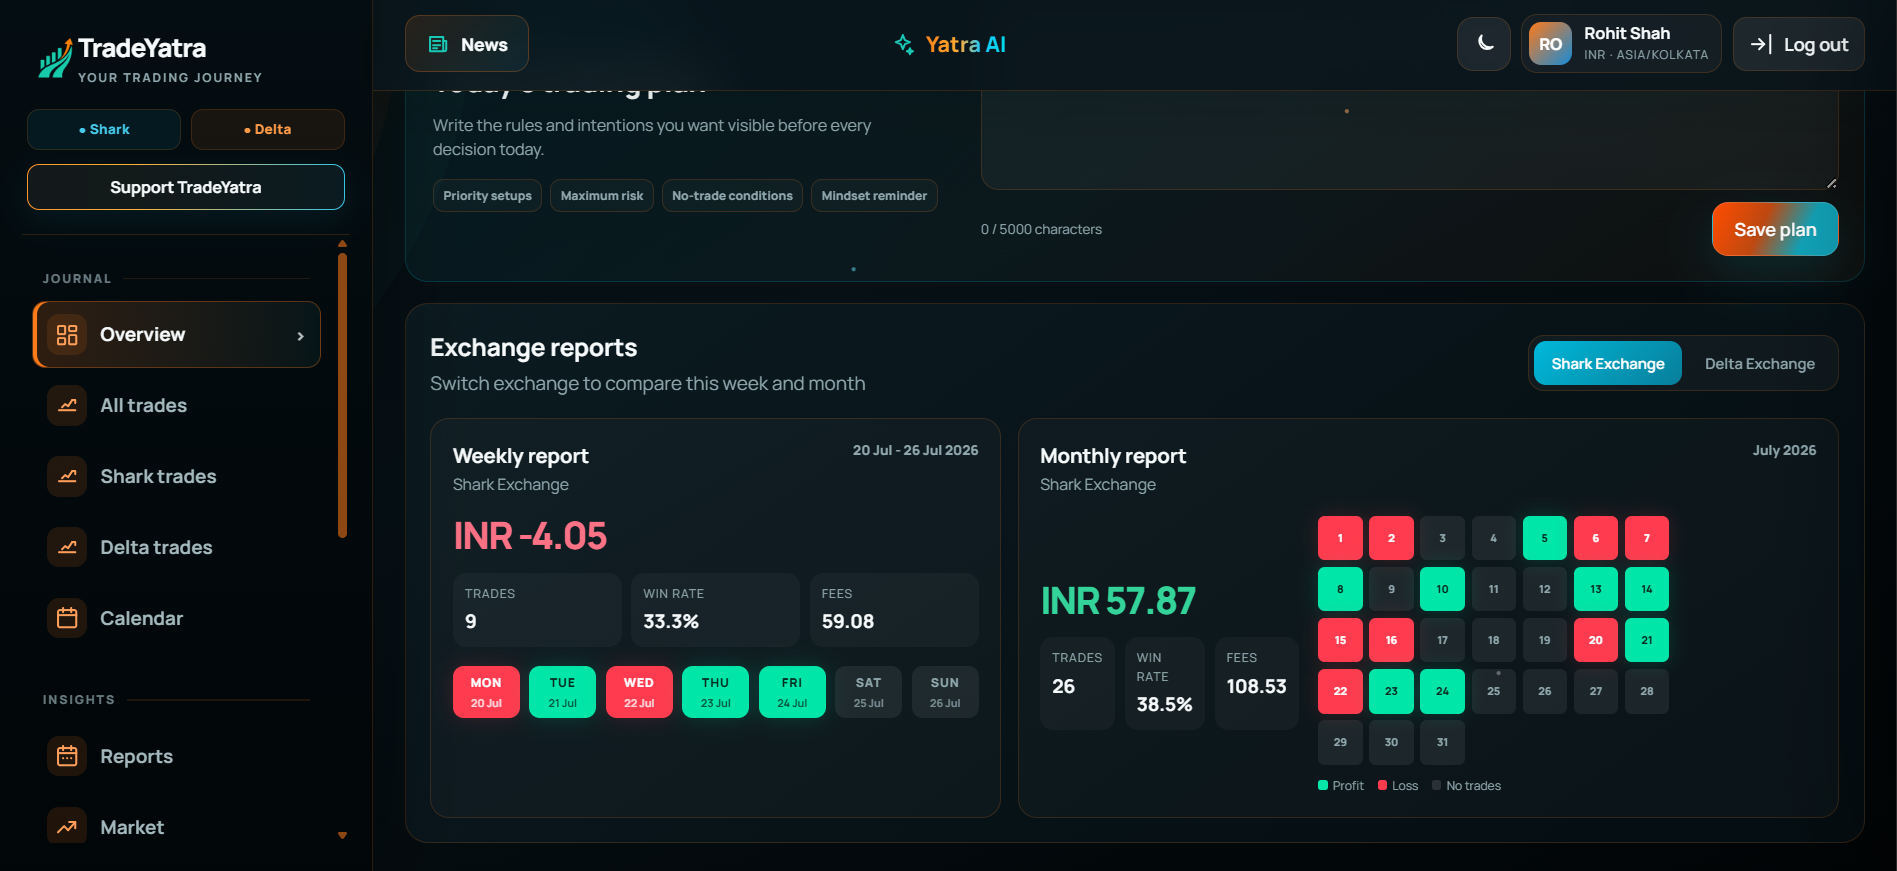Viewport: 1897px width, 871px height.
Task: Click calendar day 1 loss cell
Action: point(1340,538)
